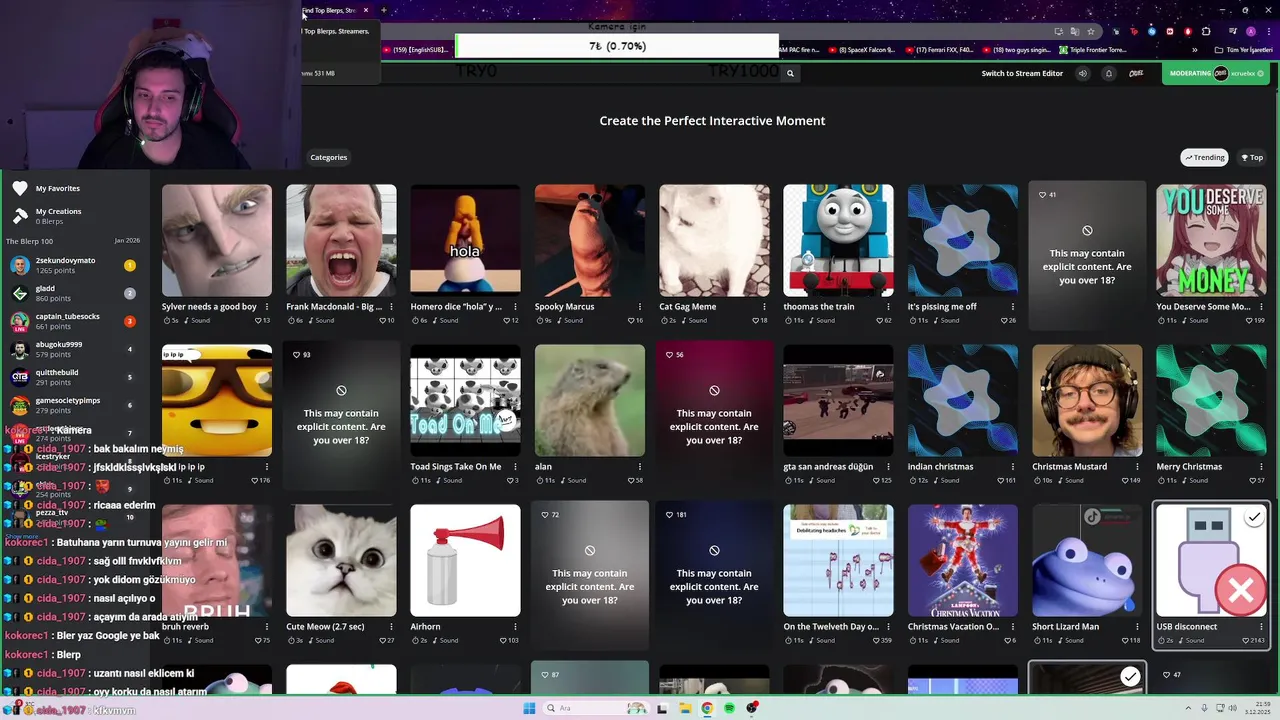Select captain_tubesocks in the leaderboard
The image size is (1280, 720).
click(72, 321)
